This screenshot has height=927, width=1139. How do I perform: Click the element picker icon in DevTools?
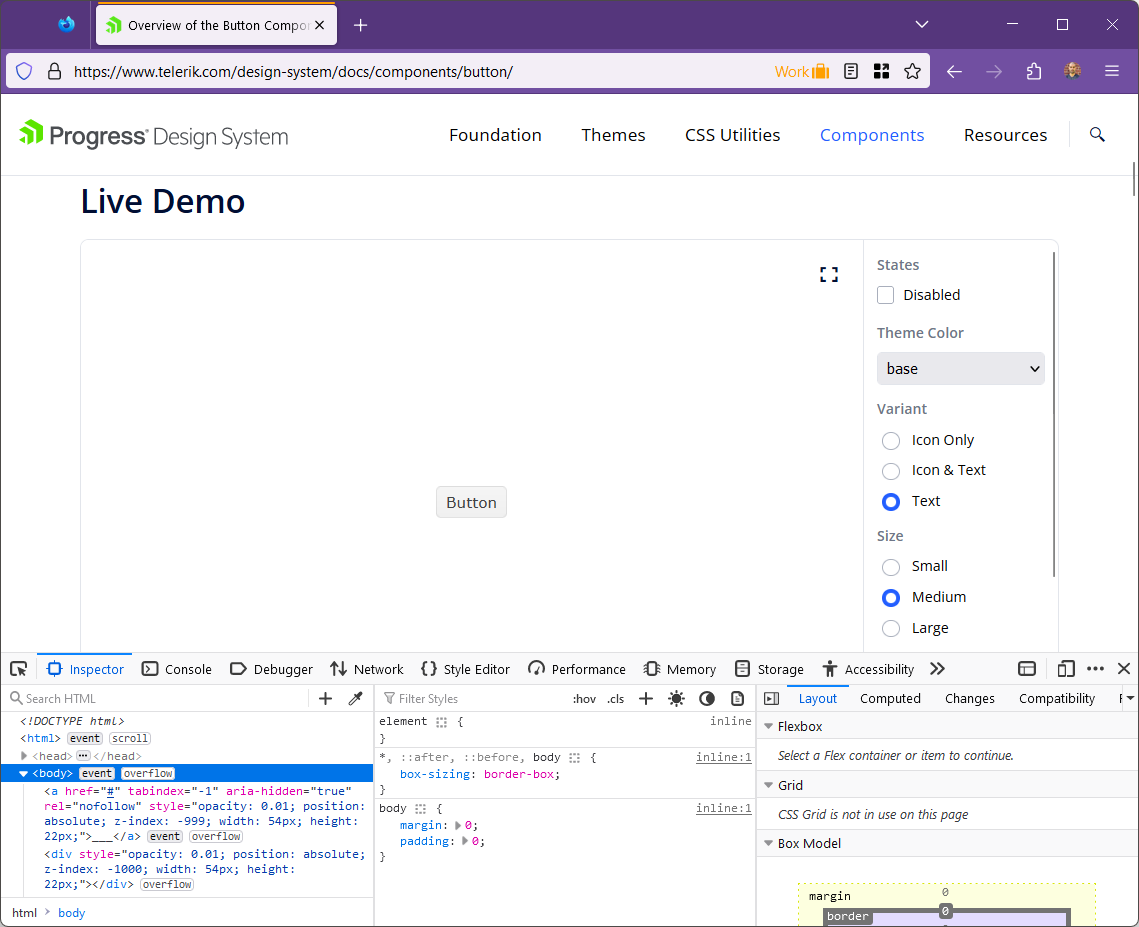(x=18, y=669)
